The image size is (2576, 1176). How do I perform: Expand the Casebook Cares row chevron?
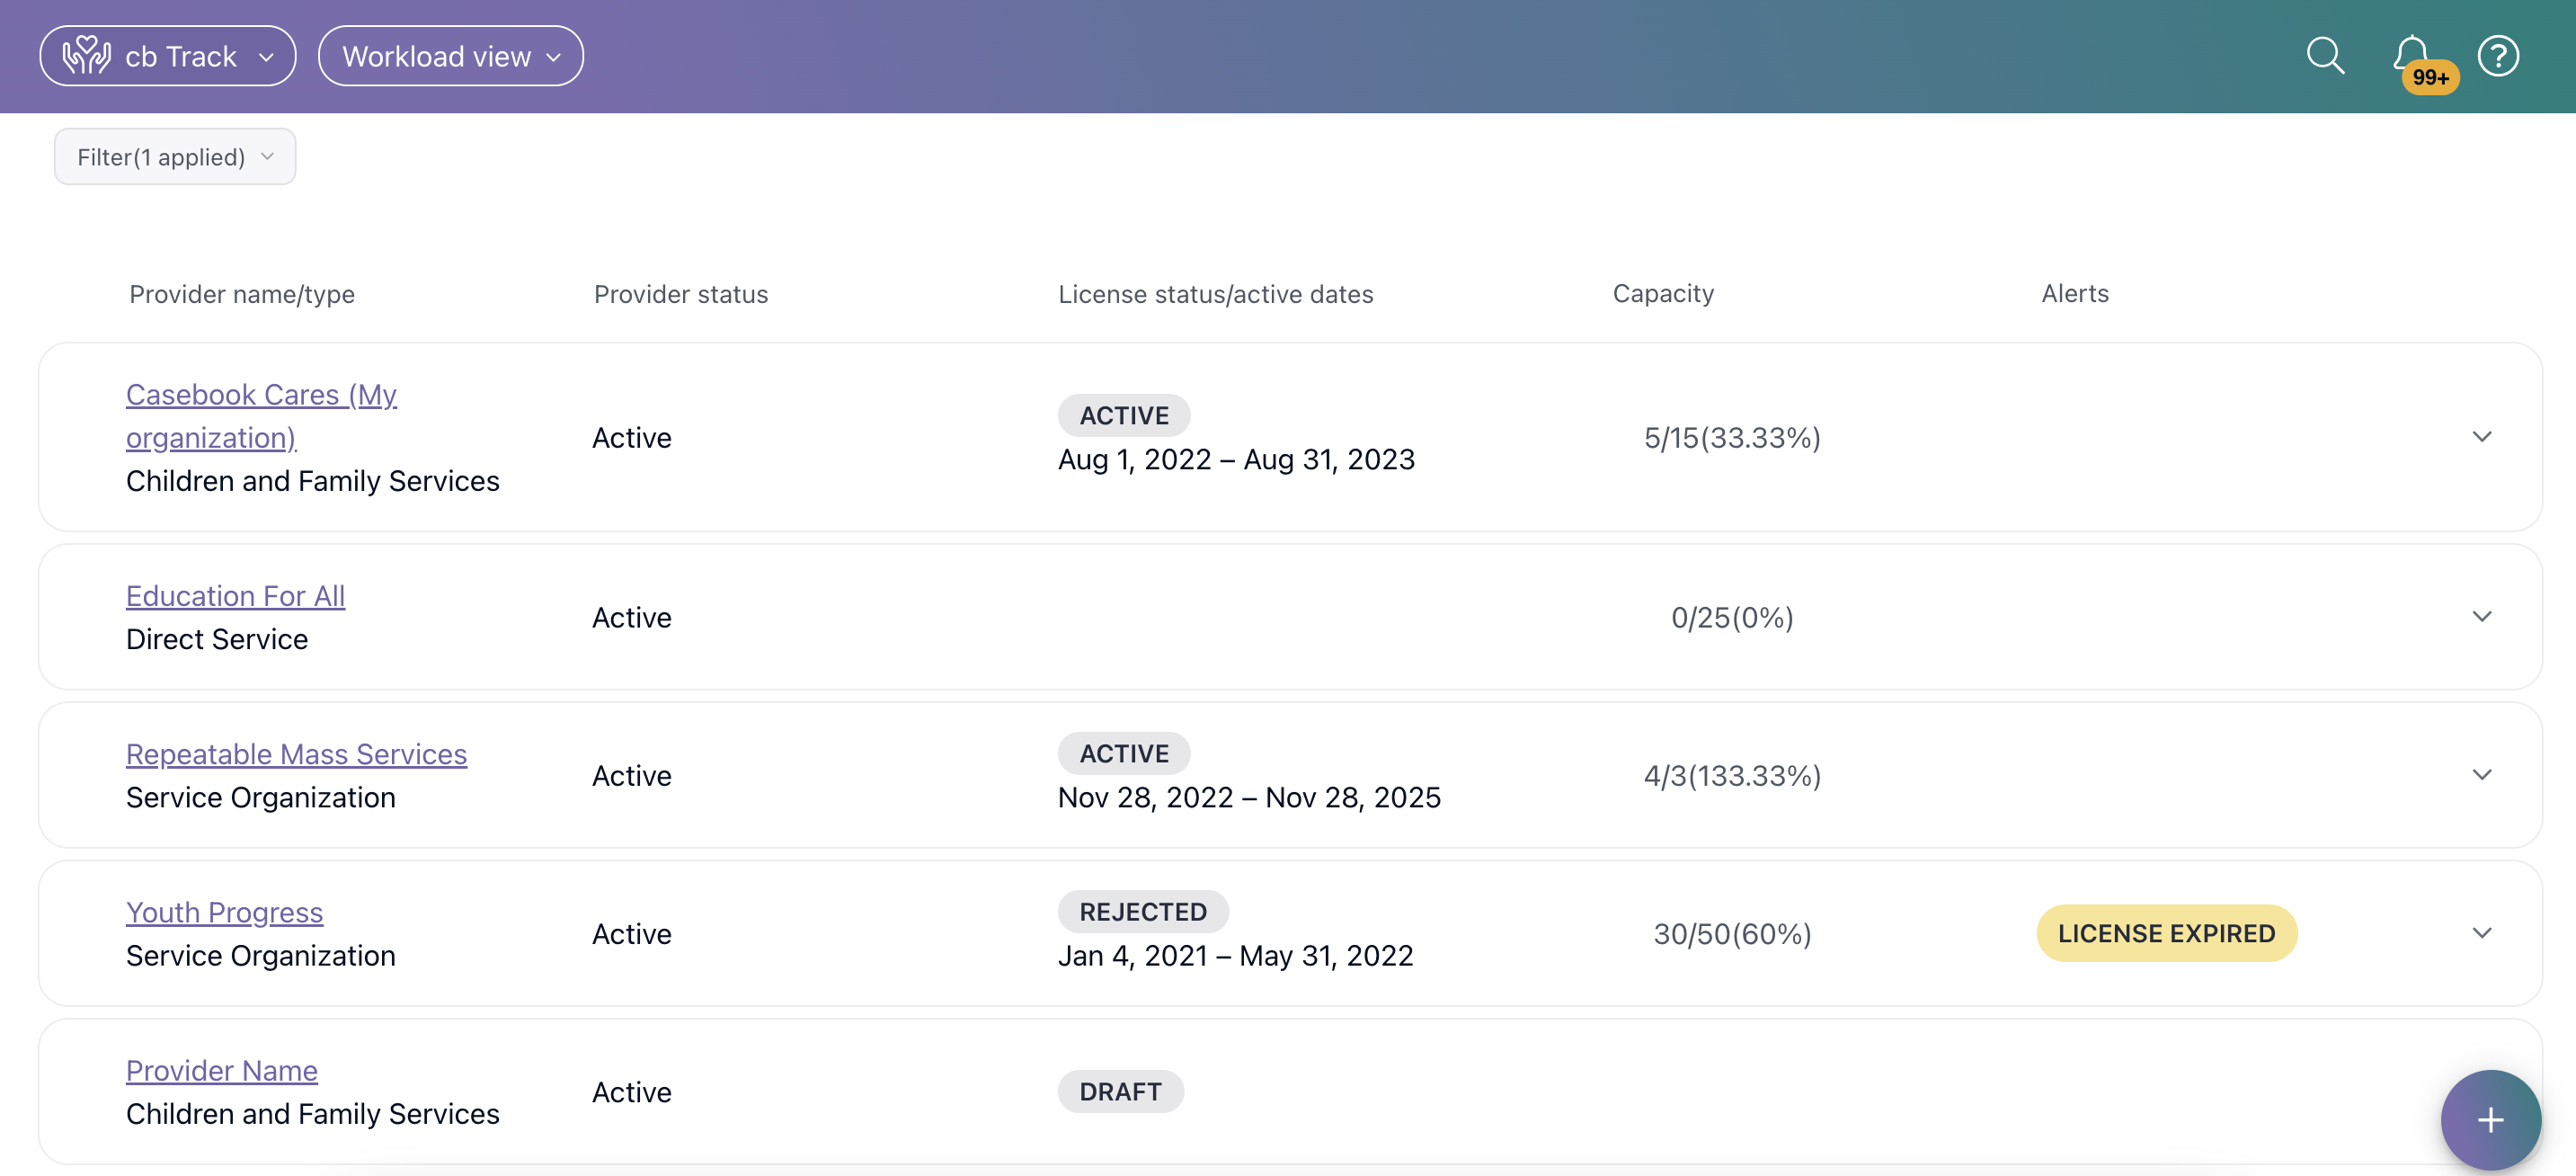click(x=2481, y=437)
